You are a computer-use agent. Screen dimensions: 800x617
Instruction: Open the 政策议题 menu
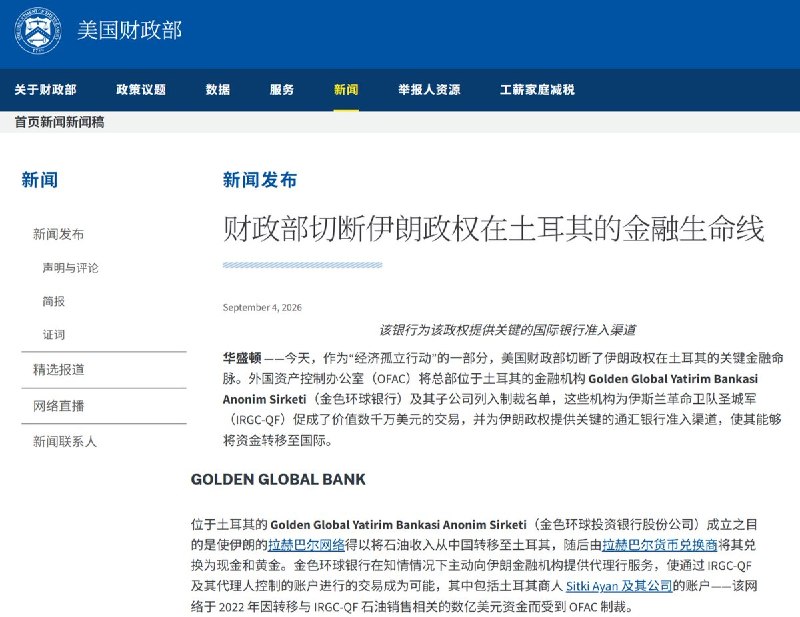[141, 90]
